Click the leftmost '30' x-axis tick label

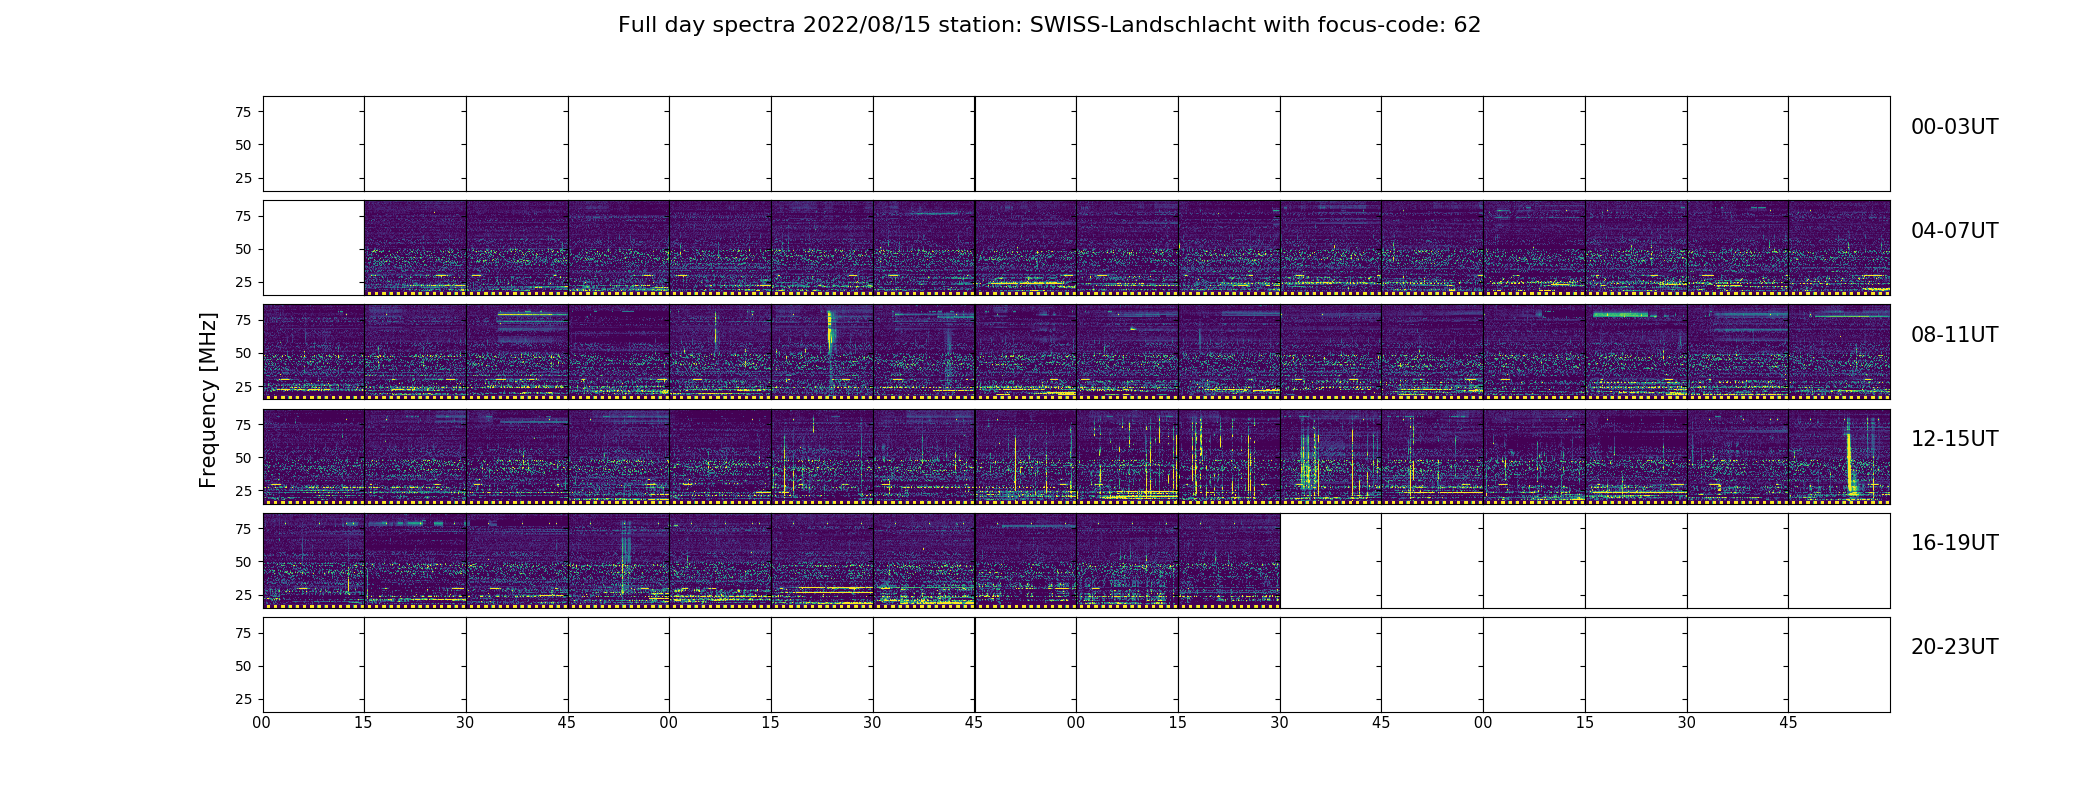(465, 723)
